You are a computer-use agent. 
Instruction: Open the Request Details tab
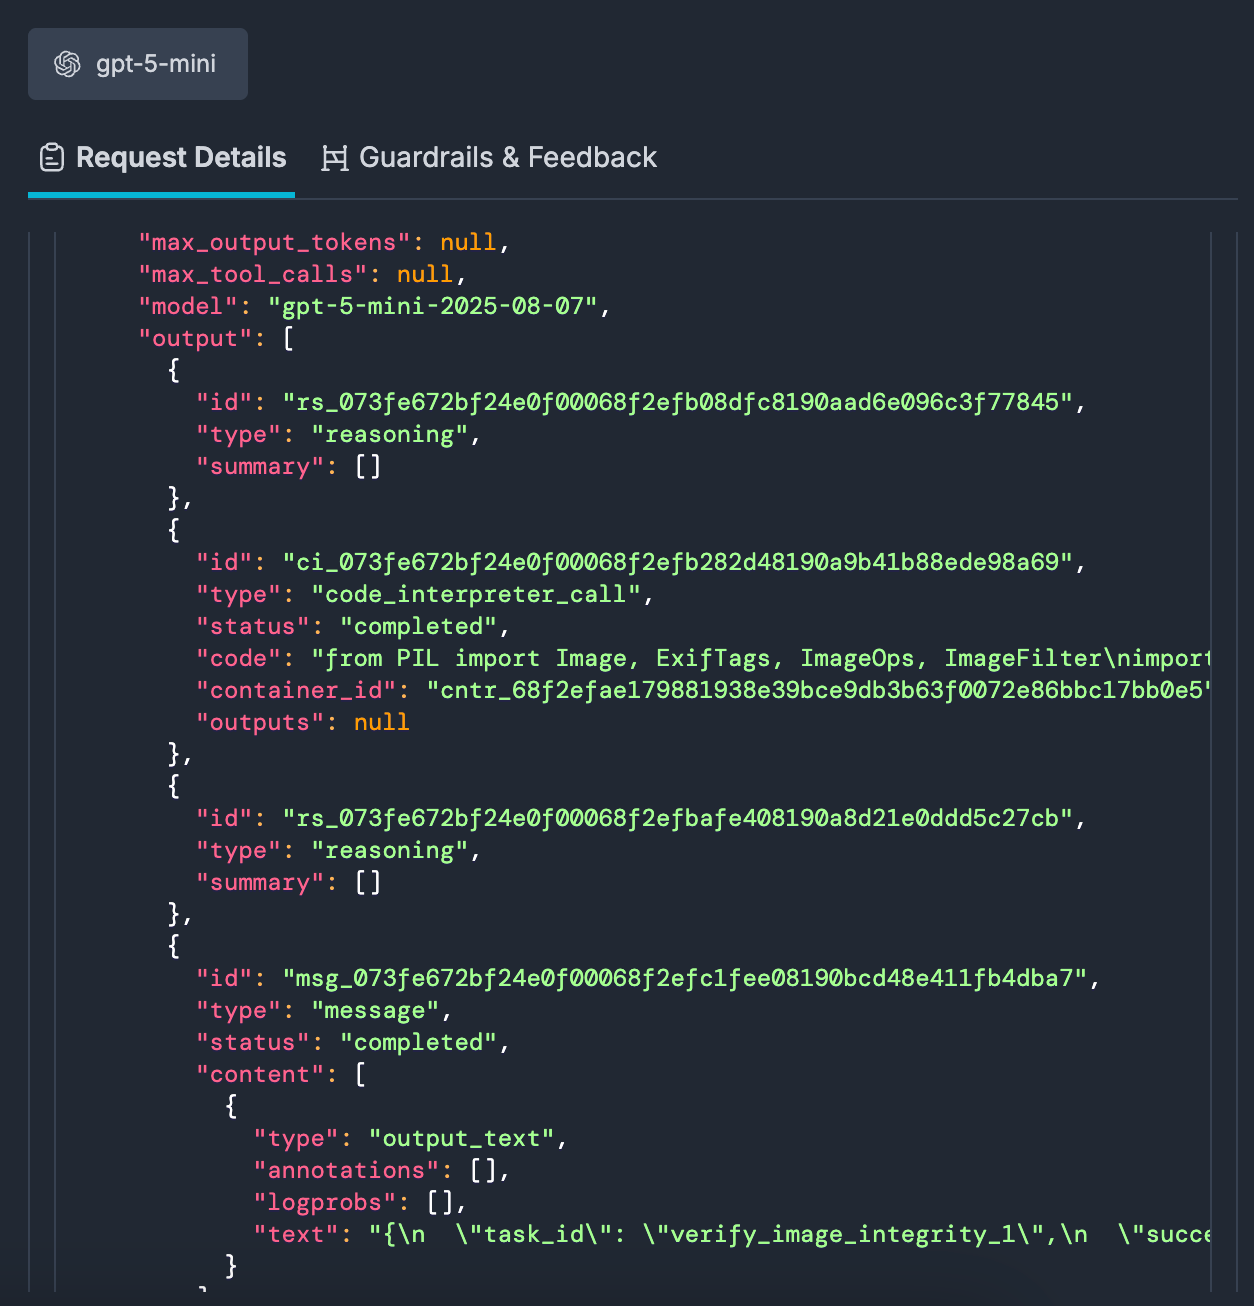(x=180, y=158)
